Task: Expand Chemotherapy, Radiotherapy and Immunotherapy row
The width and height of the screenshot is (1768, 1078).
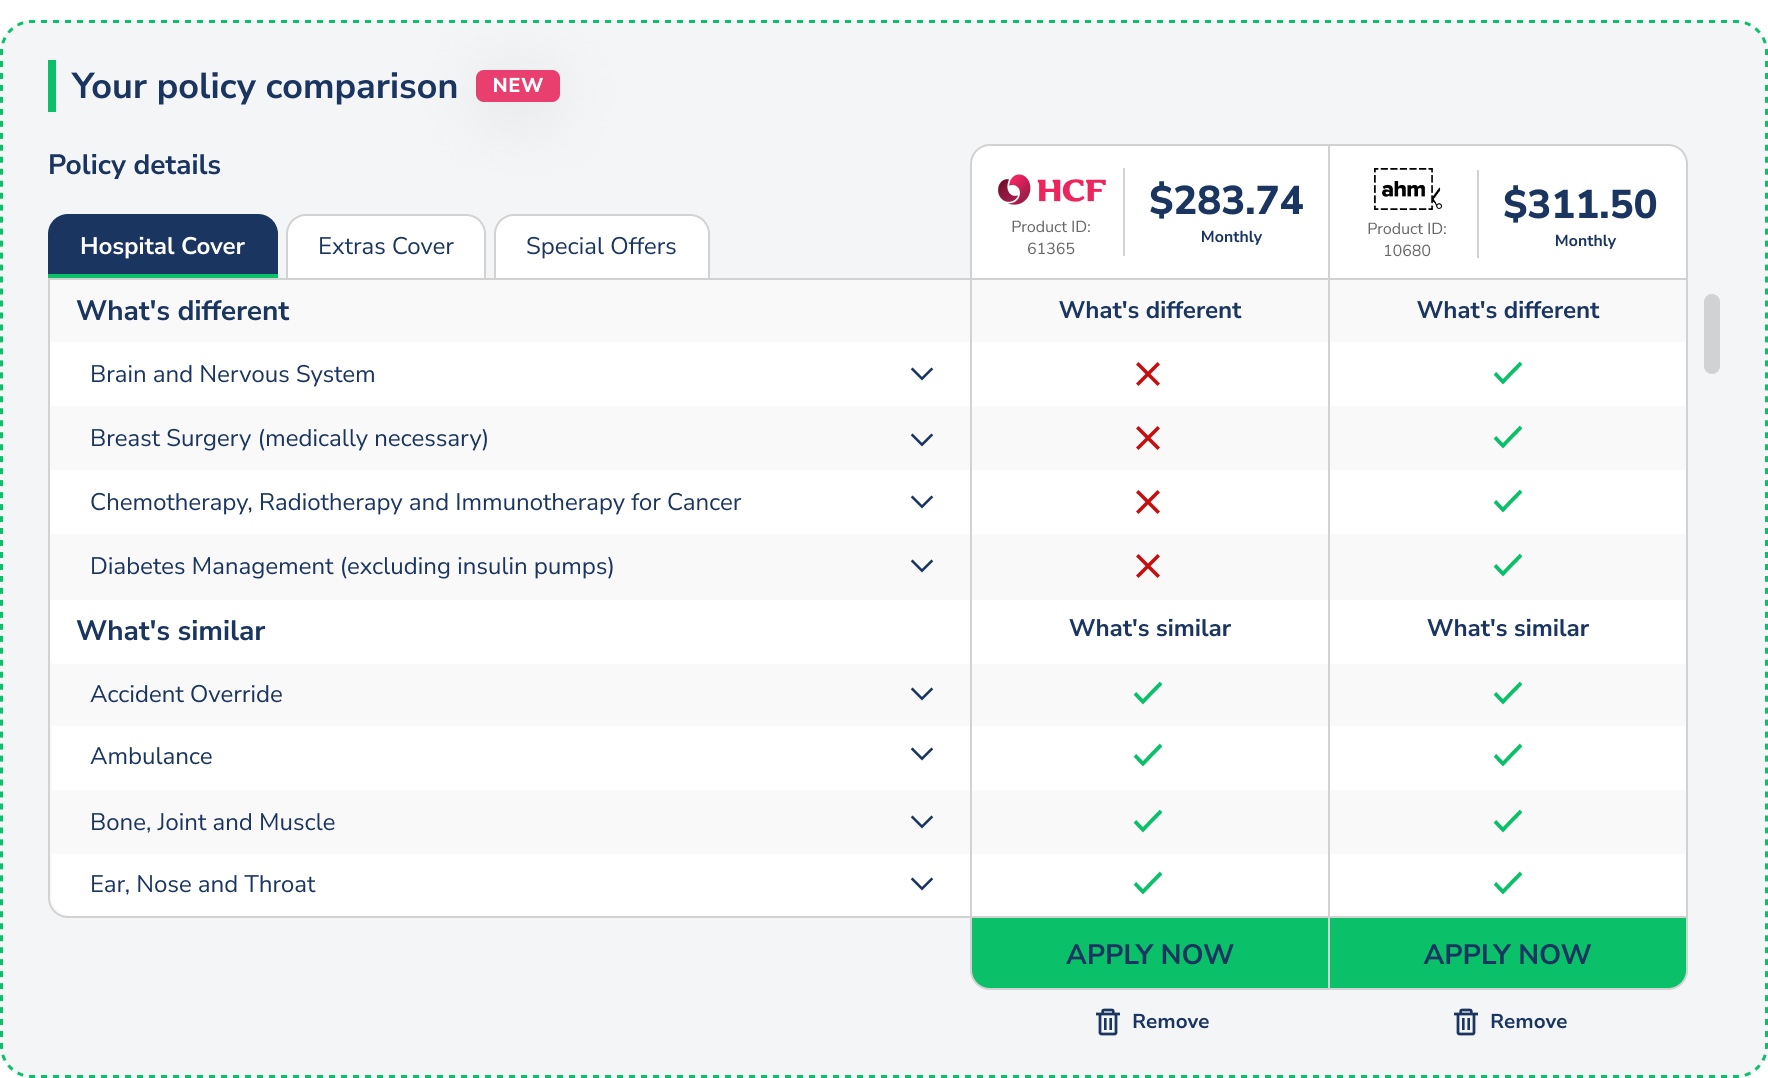Action: coord(922,502)
